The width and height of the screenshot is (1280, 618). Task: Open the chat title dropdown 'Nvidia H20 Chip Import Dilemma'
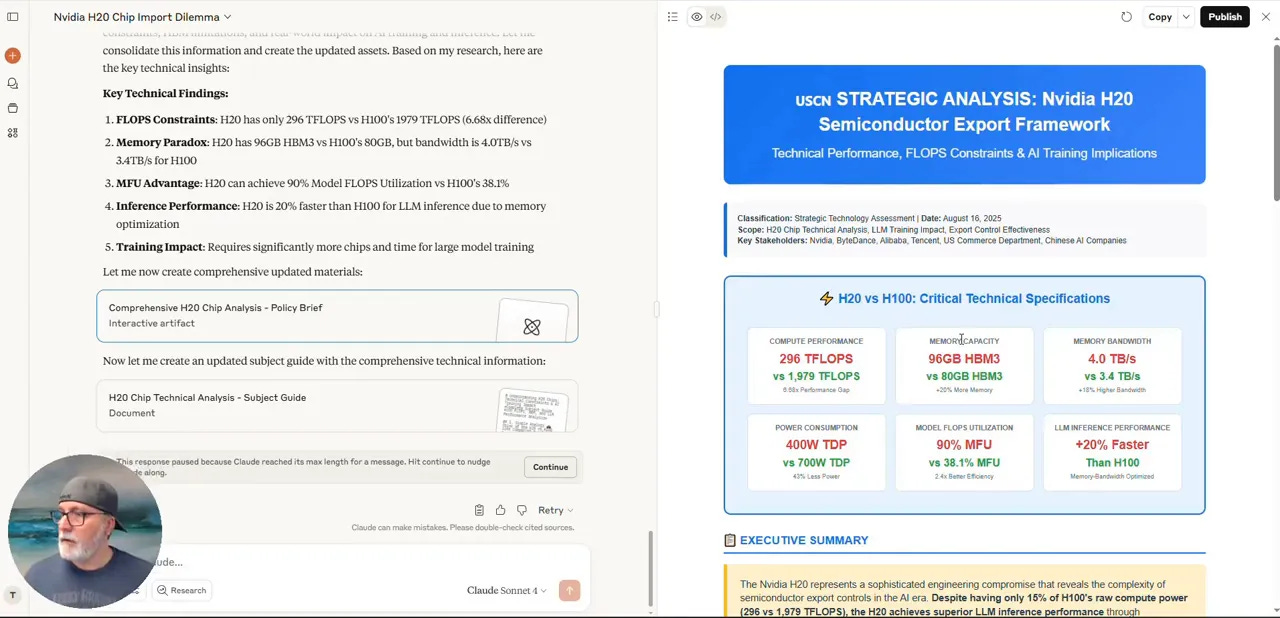click(143, 17)
